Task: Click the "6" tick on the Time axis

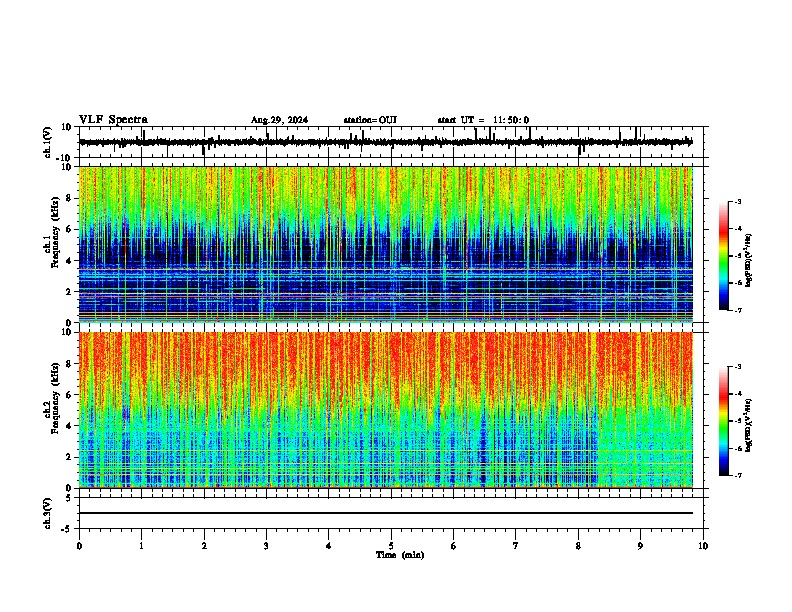Action: [454, 546]
